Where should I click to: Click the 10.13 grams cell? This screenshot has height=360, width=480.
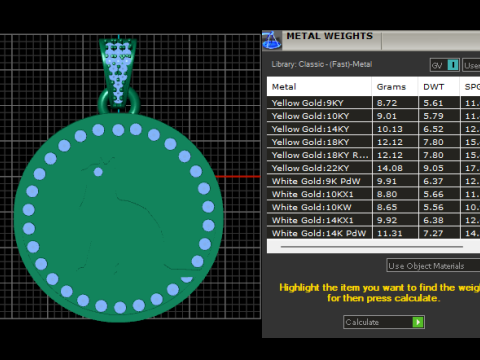395,129
